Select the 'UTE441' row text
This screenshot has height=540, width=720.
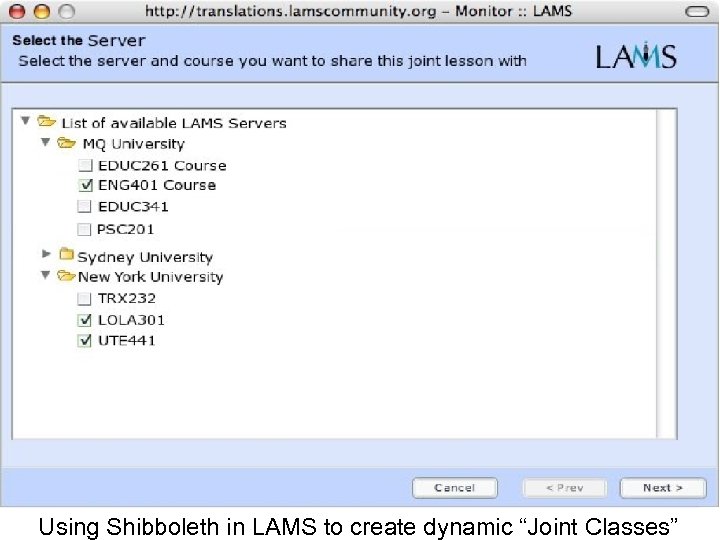(127, 341)
